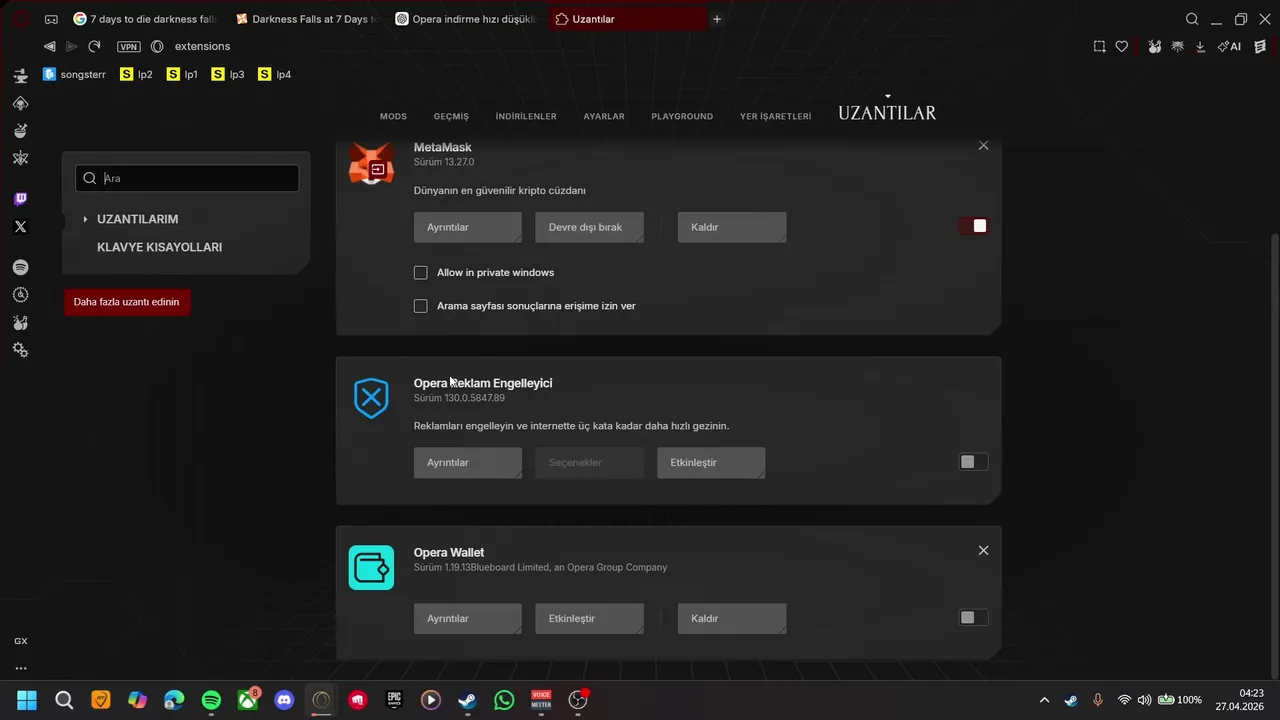Click the MetaMask fox extension icon
The width and height of the screenshot is (1280, 720).
tap(371, 164)
